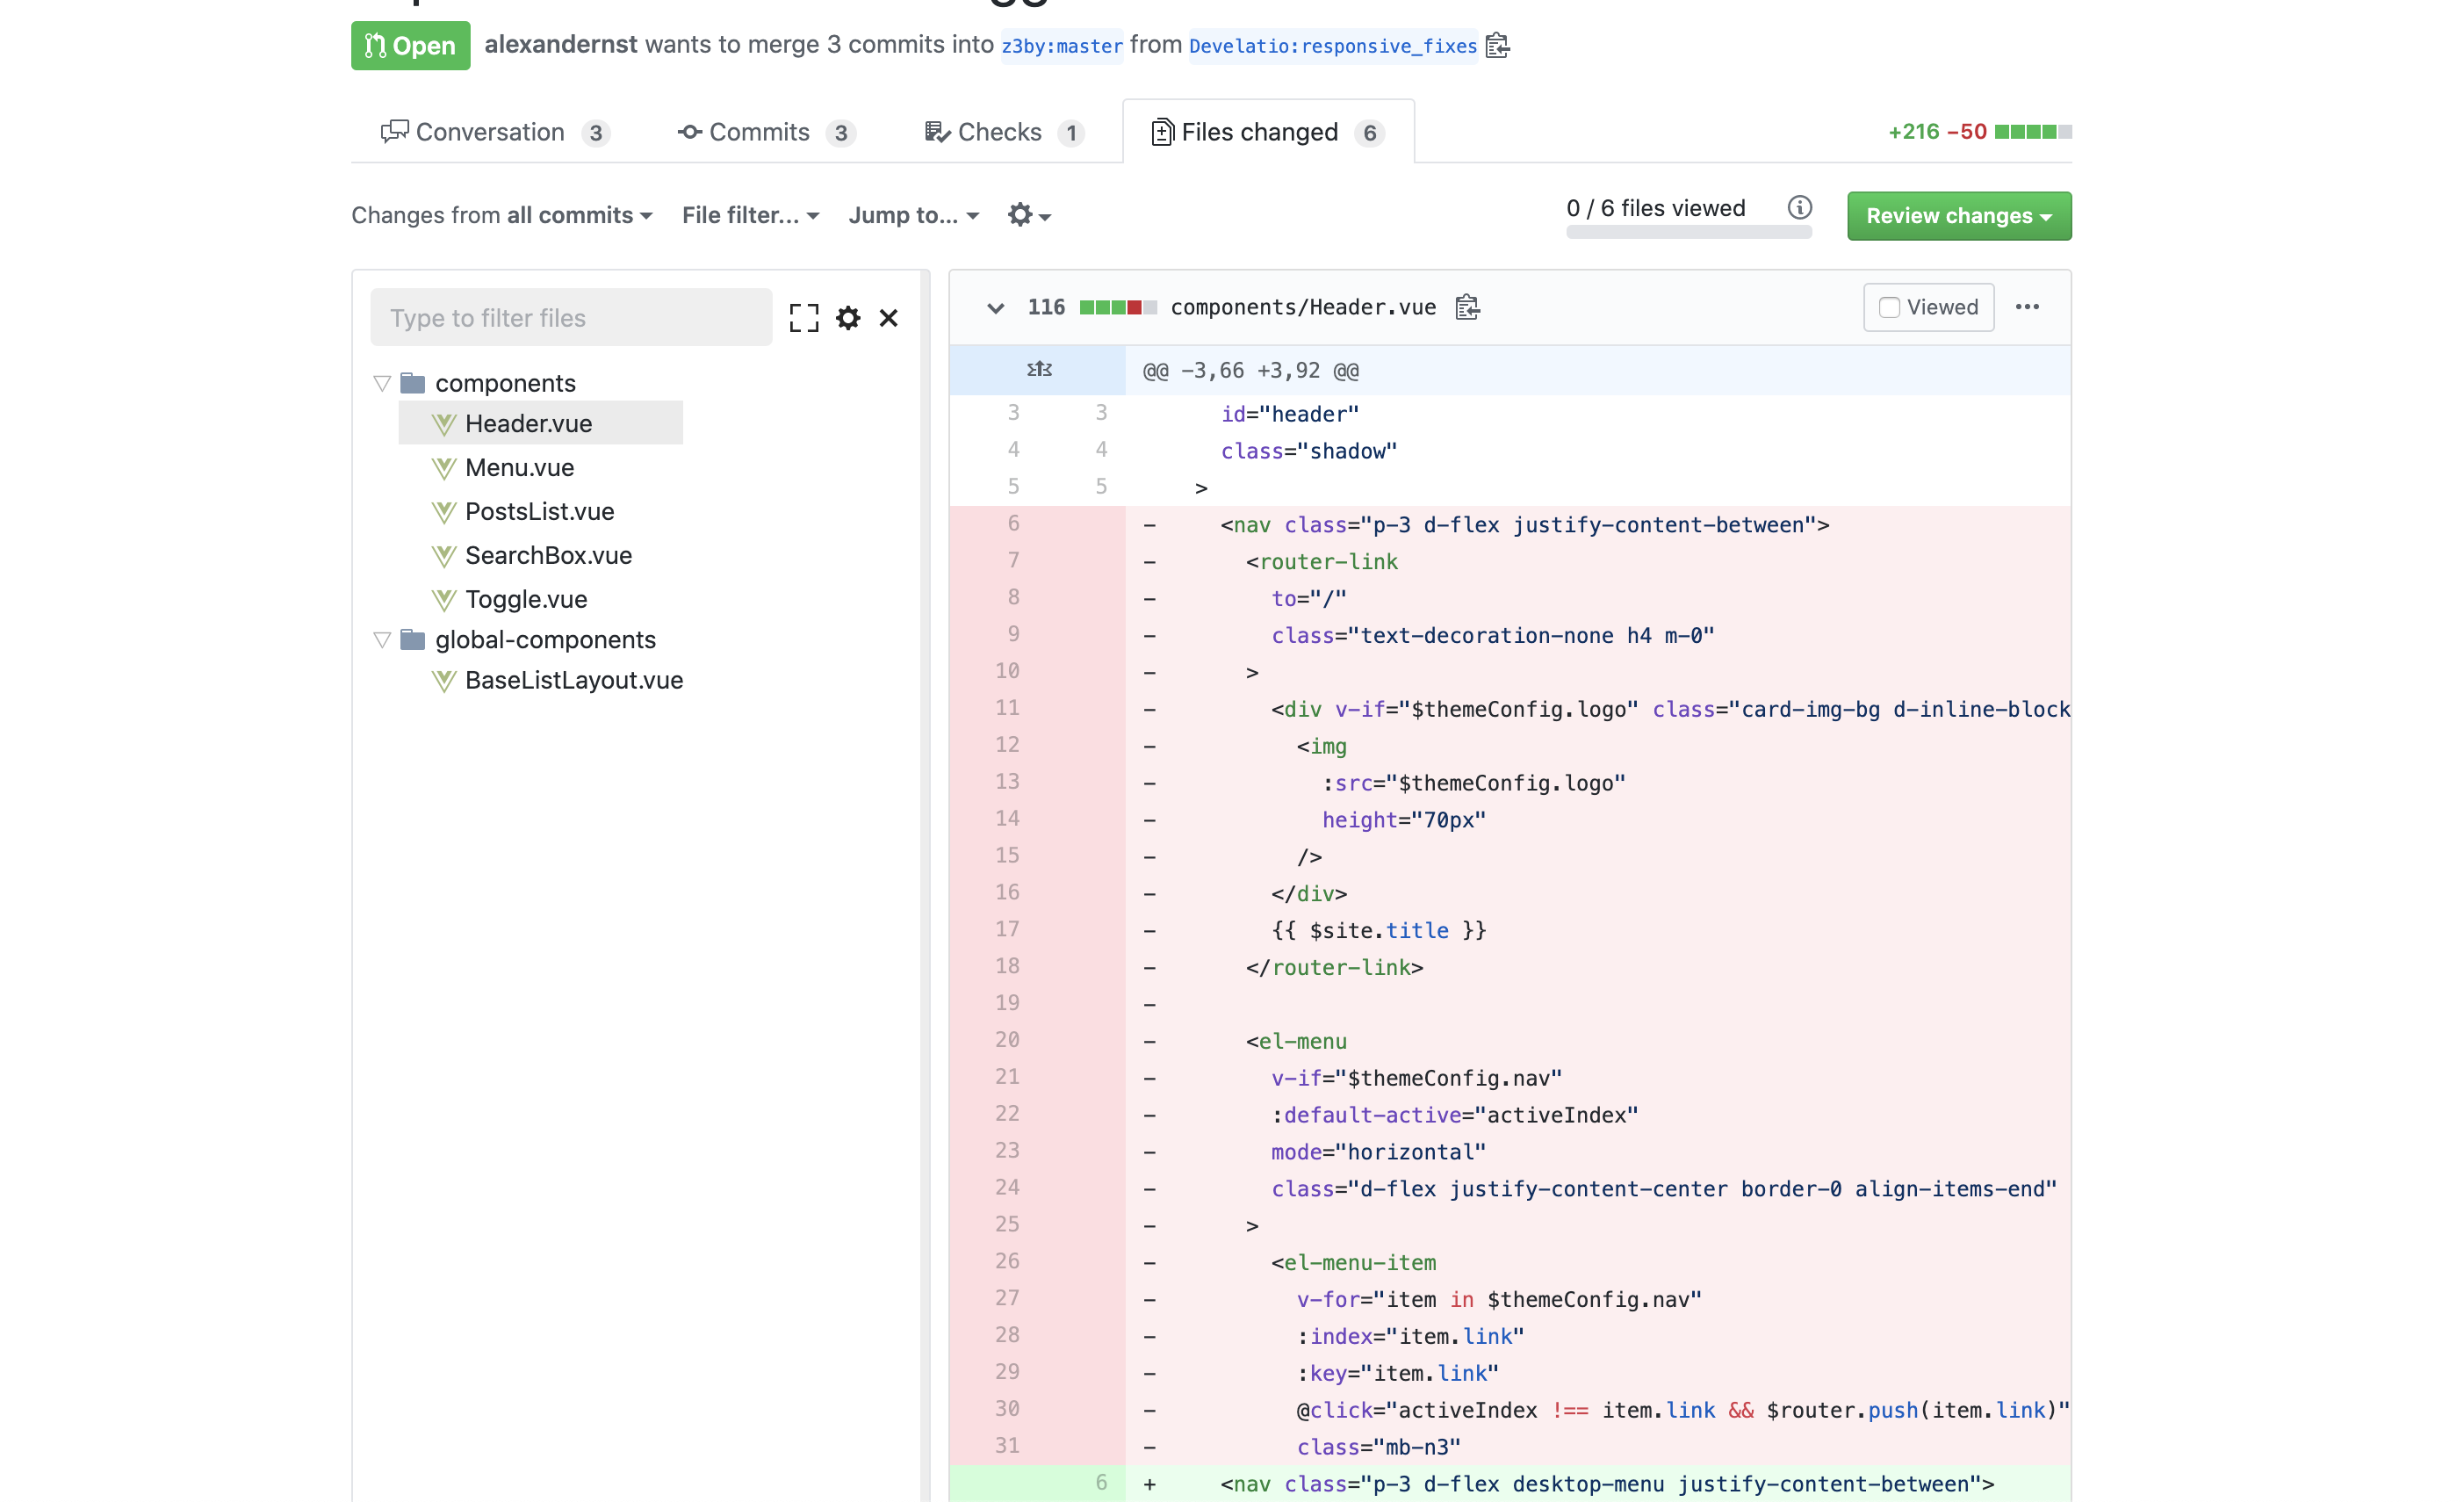Switch to the Conversation tab

tap(495, 132)
